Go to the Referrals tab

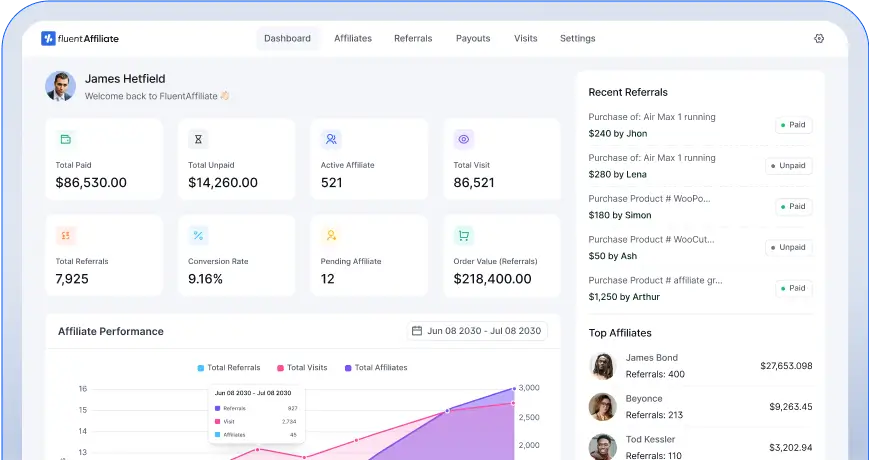pyautogui.click(x=413, y=38)
